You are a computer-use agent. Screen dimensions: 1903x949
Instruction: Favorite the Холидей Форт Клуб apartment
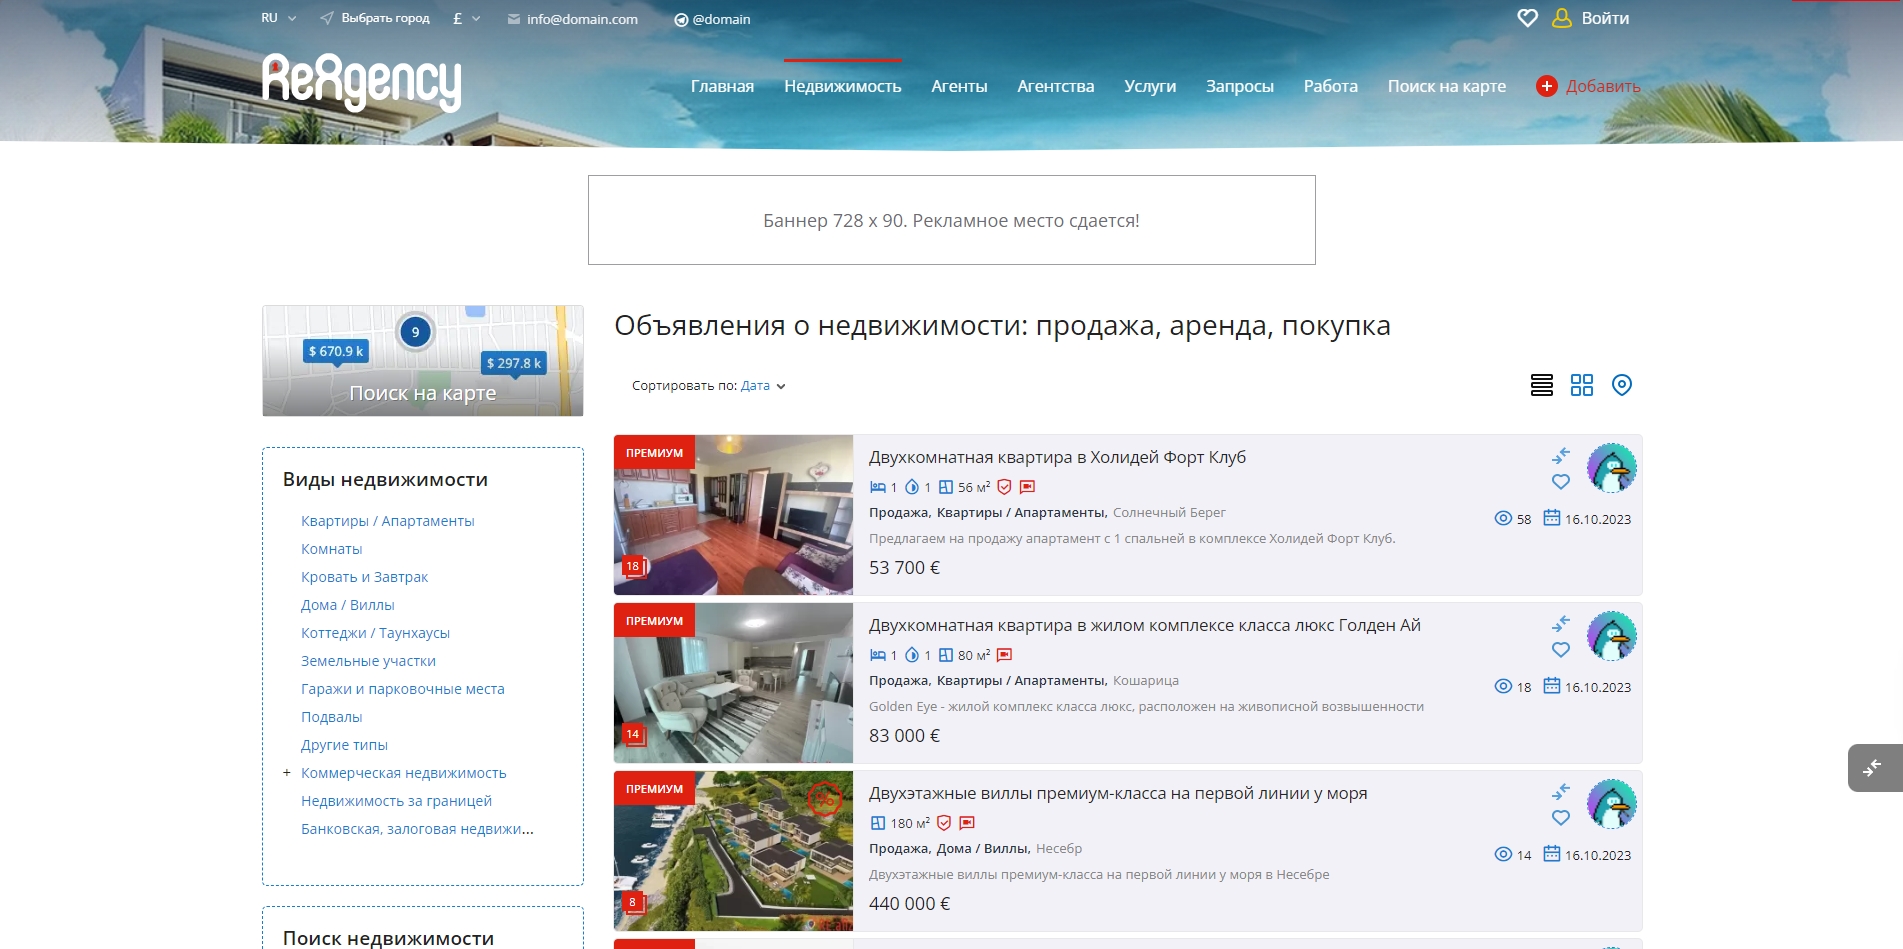1560,482
